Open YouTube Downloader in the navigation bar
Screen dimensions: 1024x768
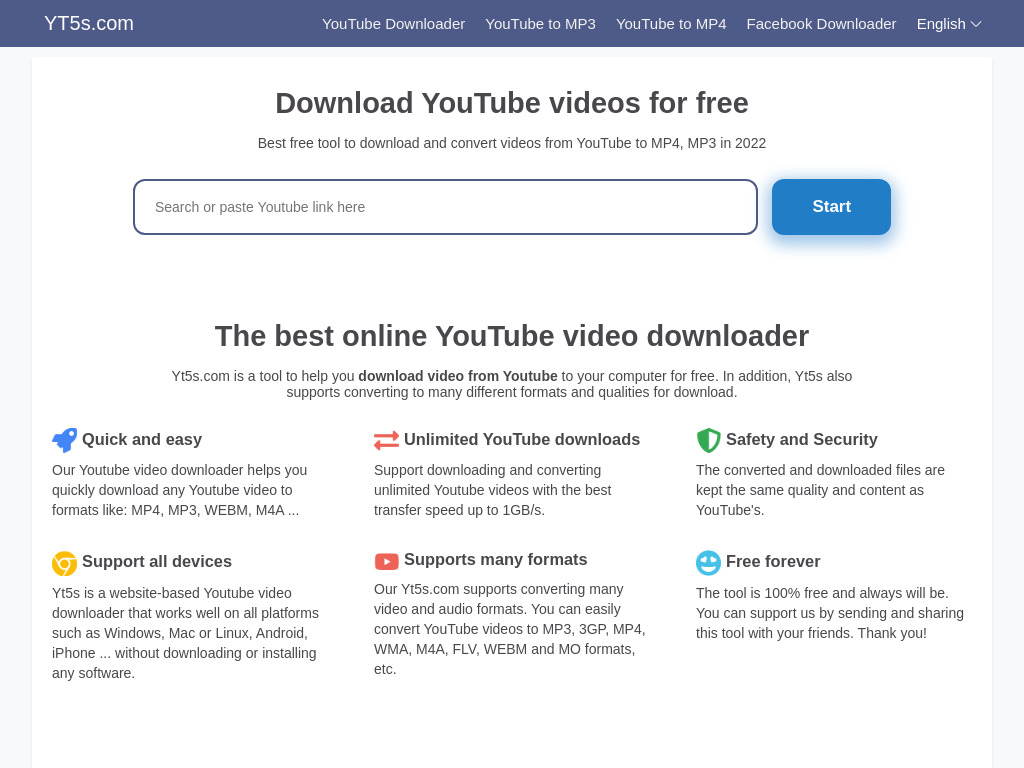pyautogui.click(x=393, y=24)
